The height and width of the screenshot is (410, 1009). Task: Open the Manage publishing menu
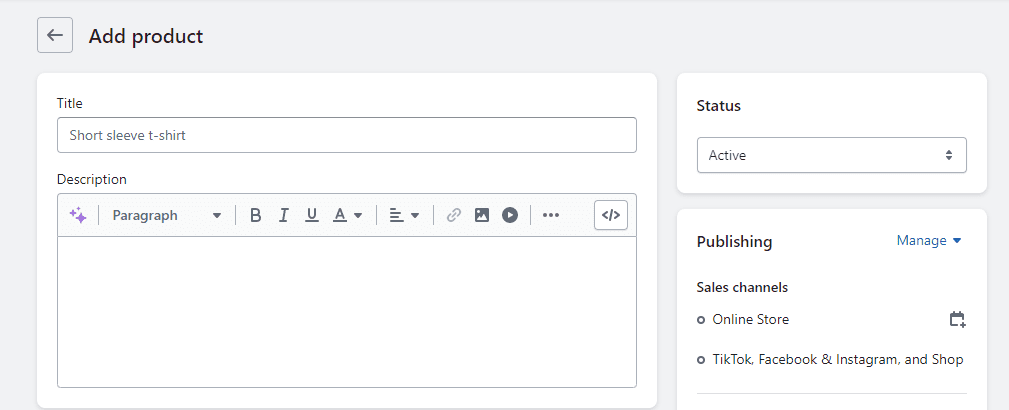[x=929, y=241]
